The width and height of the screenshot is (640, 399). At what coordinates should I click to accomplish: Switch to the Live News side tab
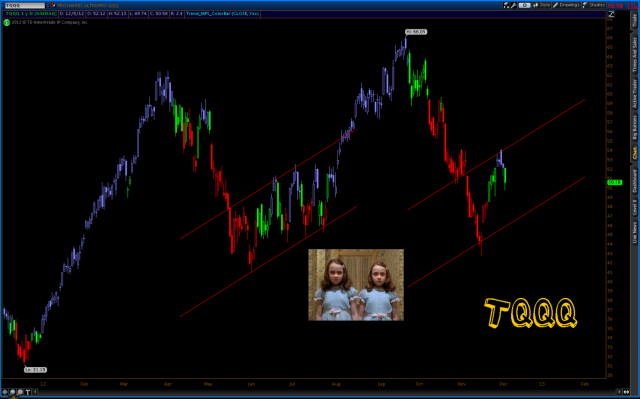[634, 233]
